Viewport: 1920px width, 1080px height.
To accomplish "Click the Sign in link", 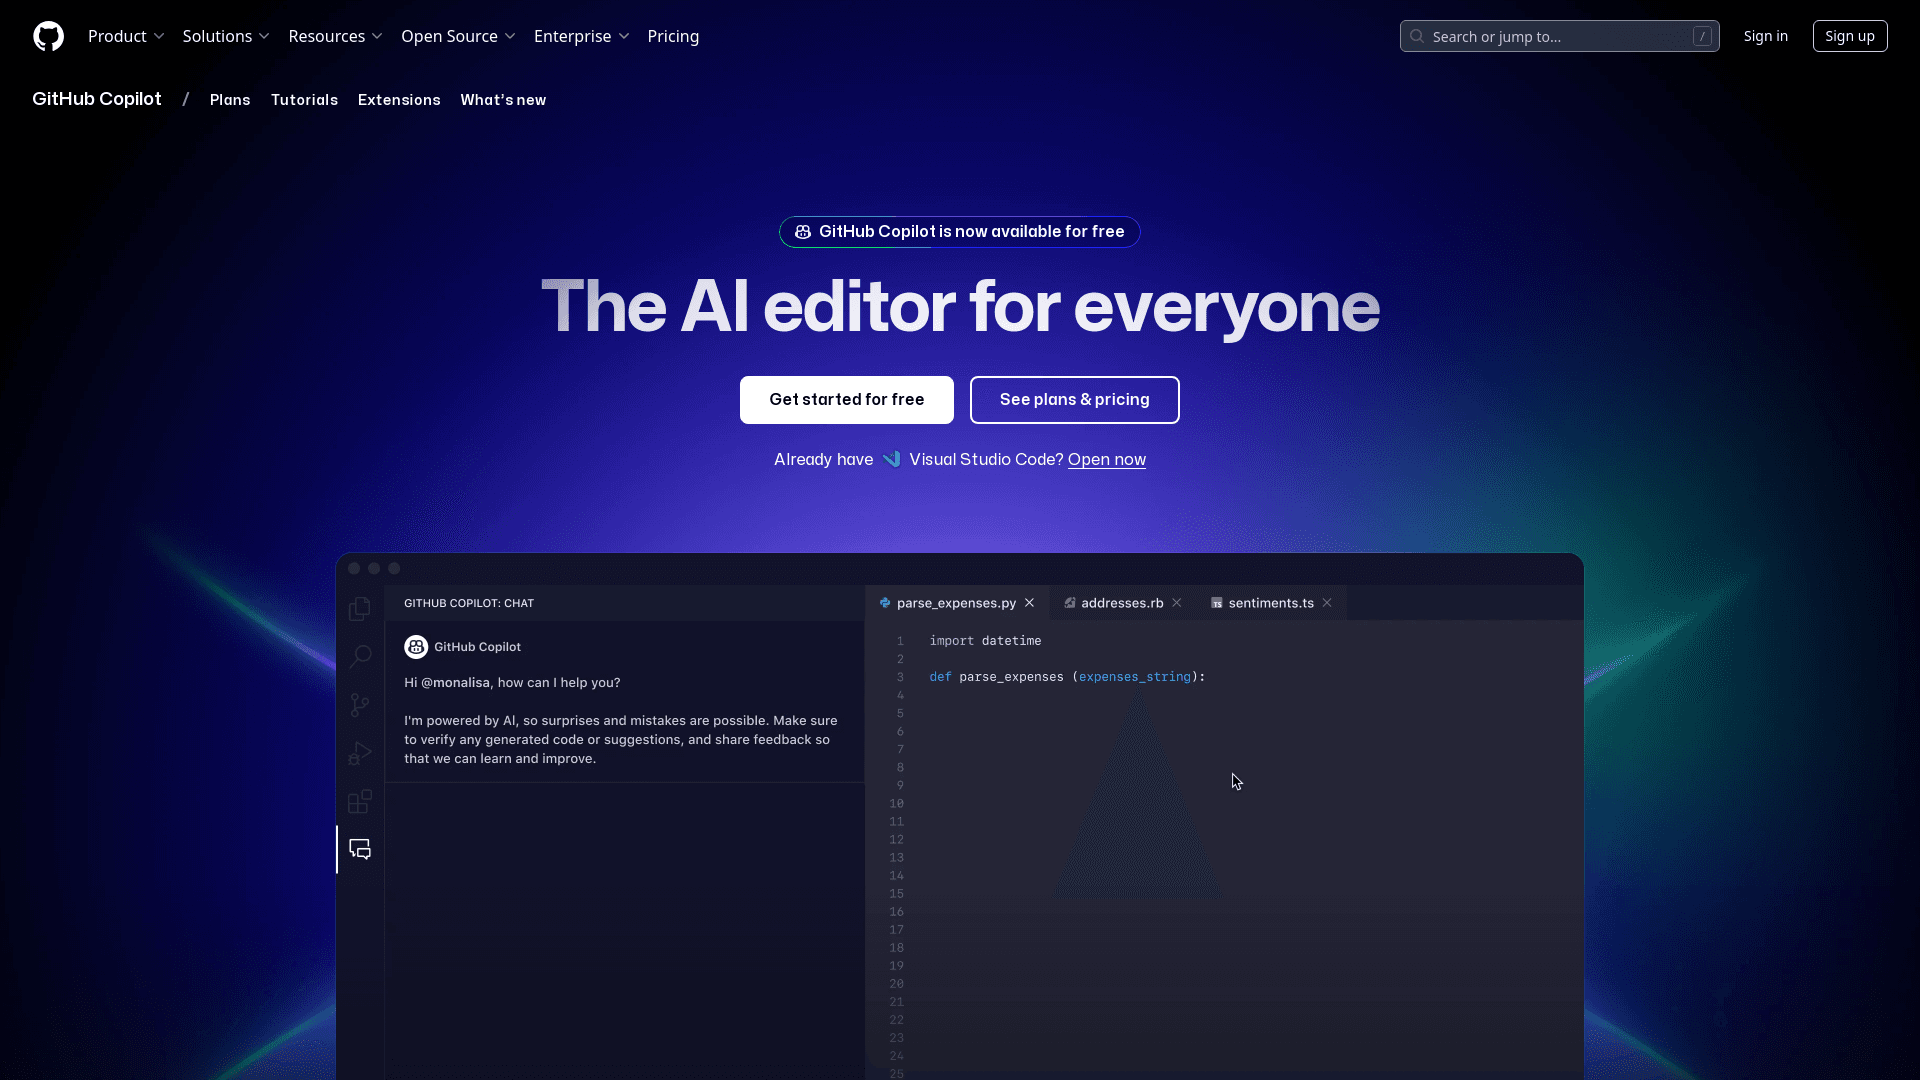I will click(x=1766, y=36).
